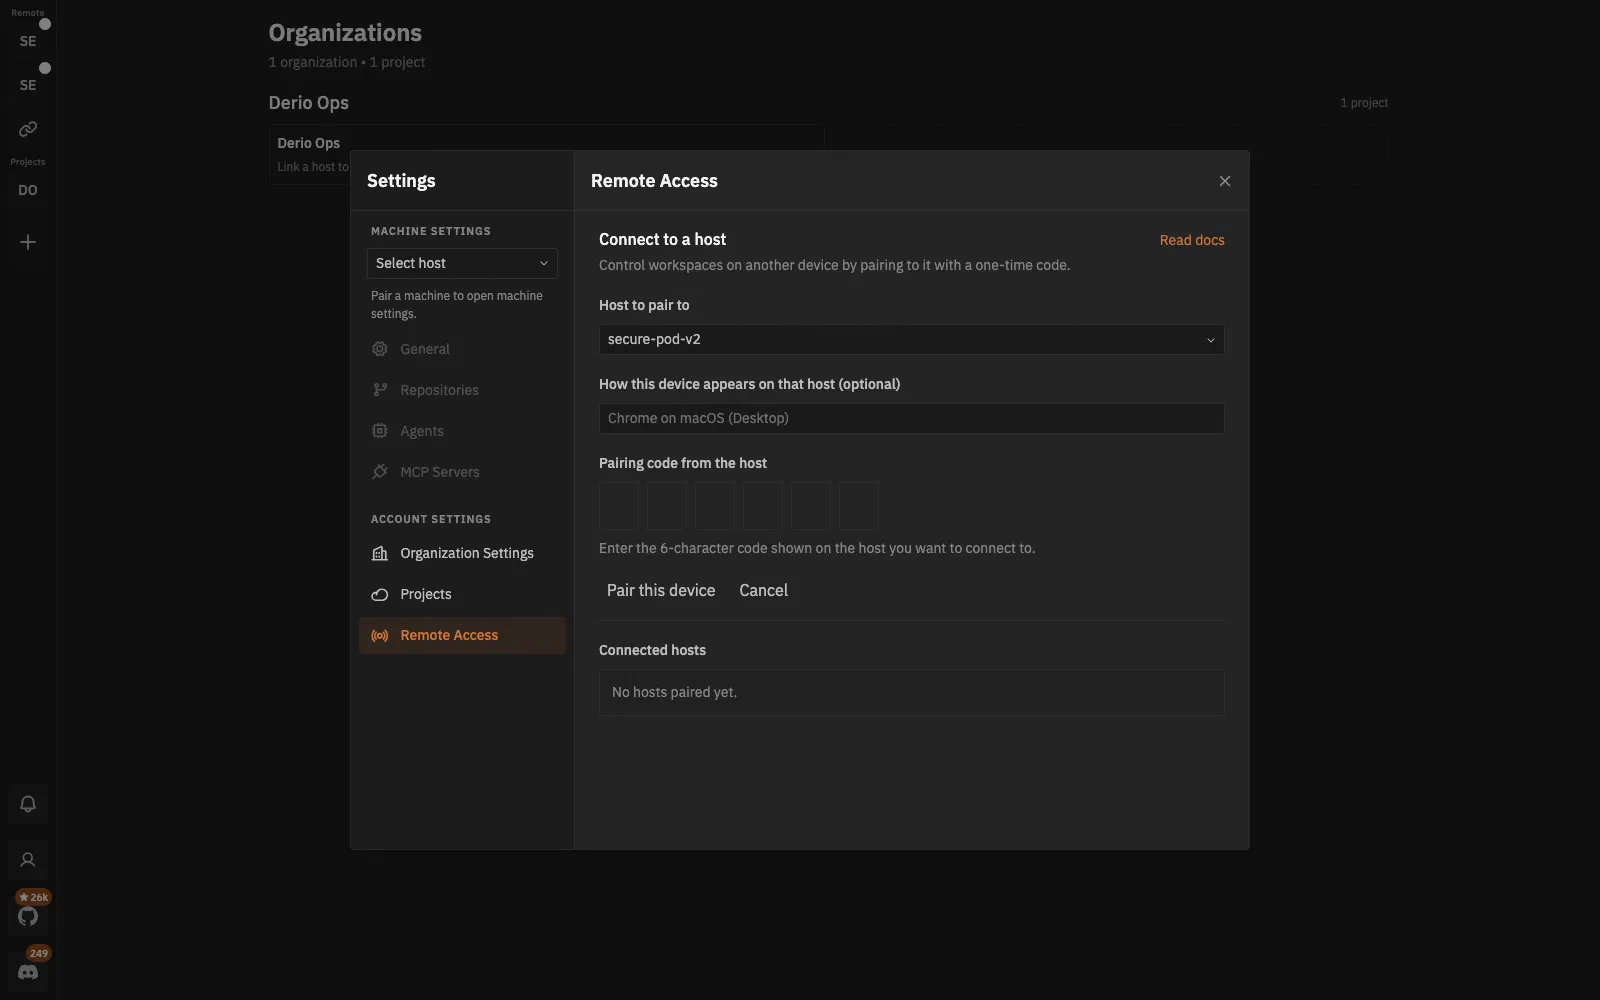1600x1000 pixels.
Task: Go to Projects account settings
Action: [462, 594]
